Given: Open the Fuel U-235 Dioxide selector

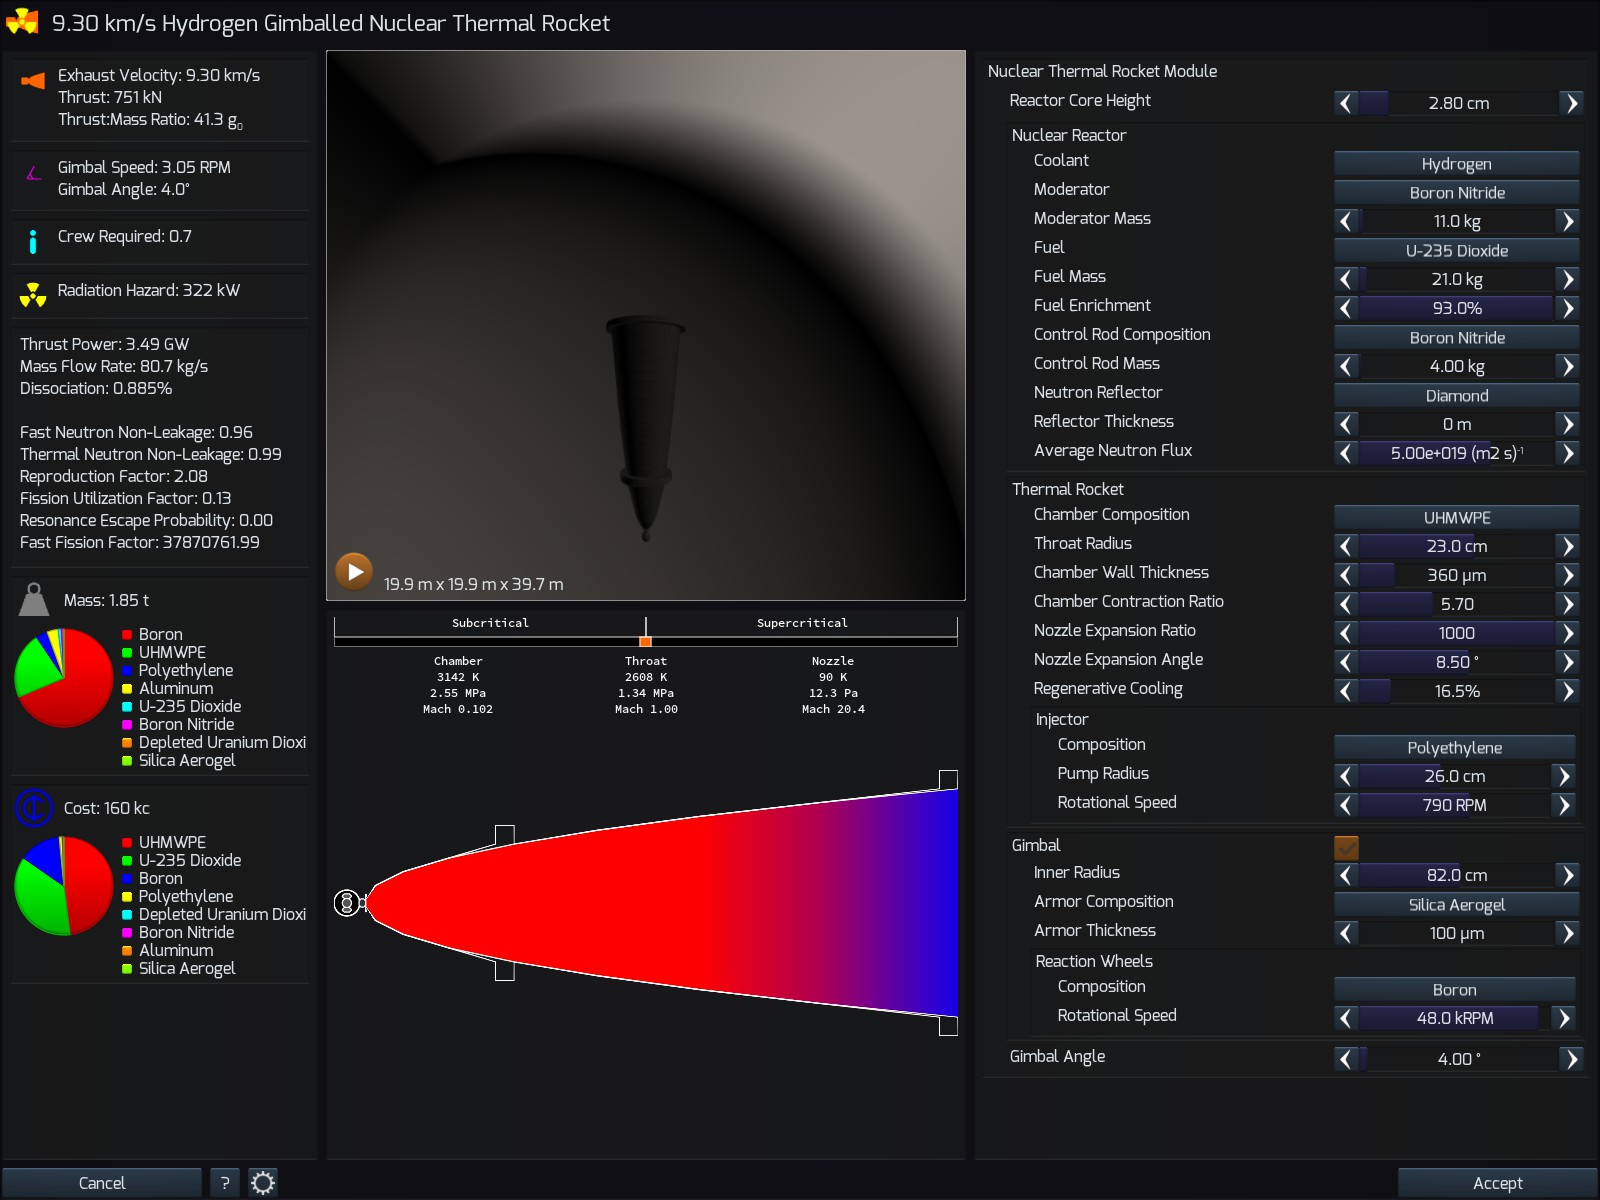Looking at the screenshot, I should [1456, 251].
